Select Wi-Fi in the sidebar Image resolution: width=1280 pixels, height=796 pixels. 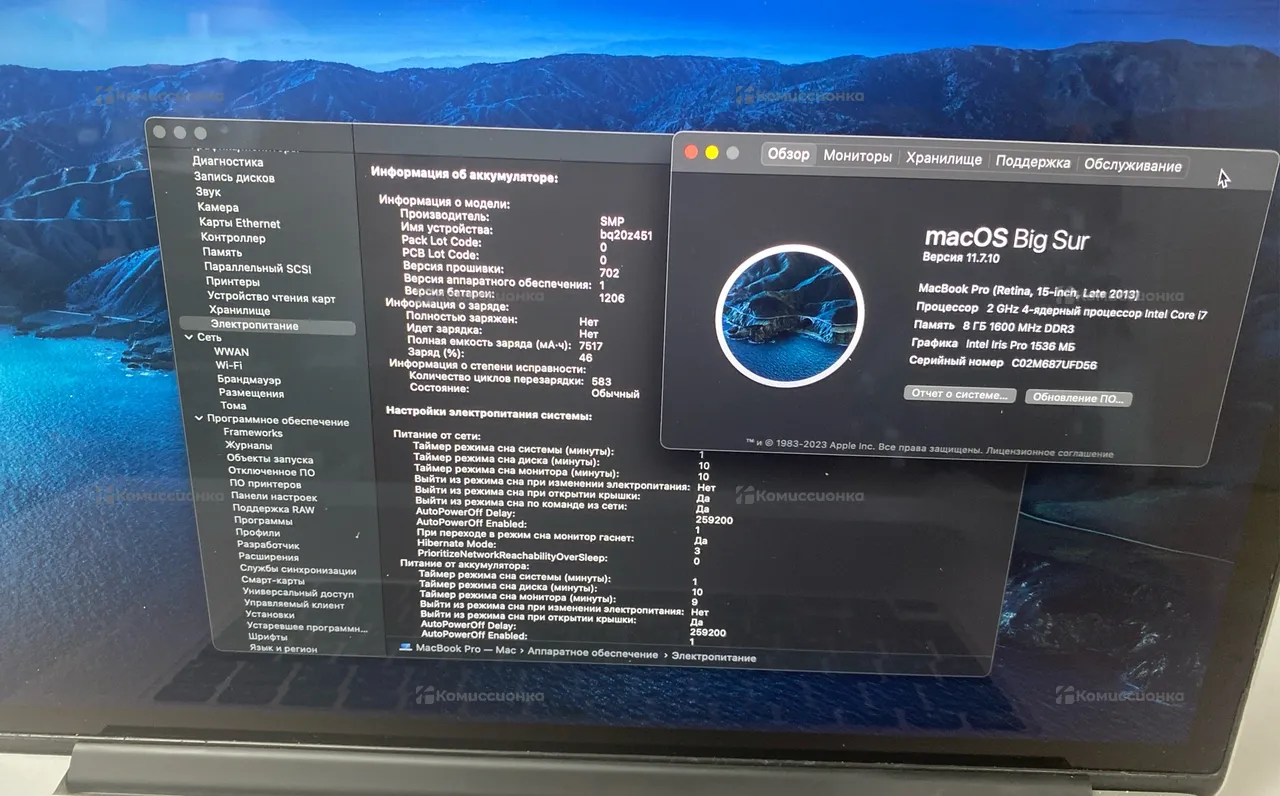point(229,366)
